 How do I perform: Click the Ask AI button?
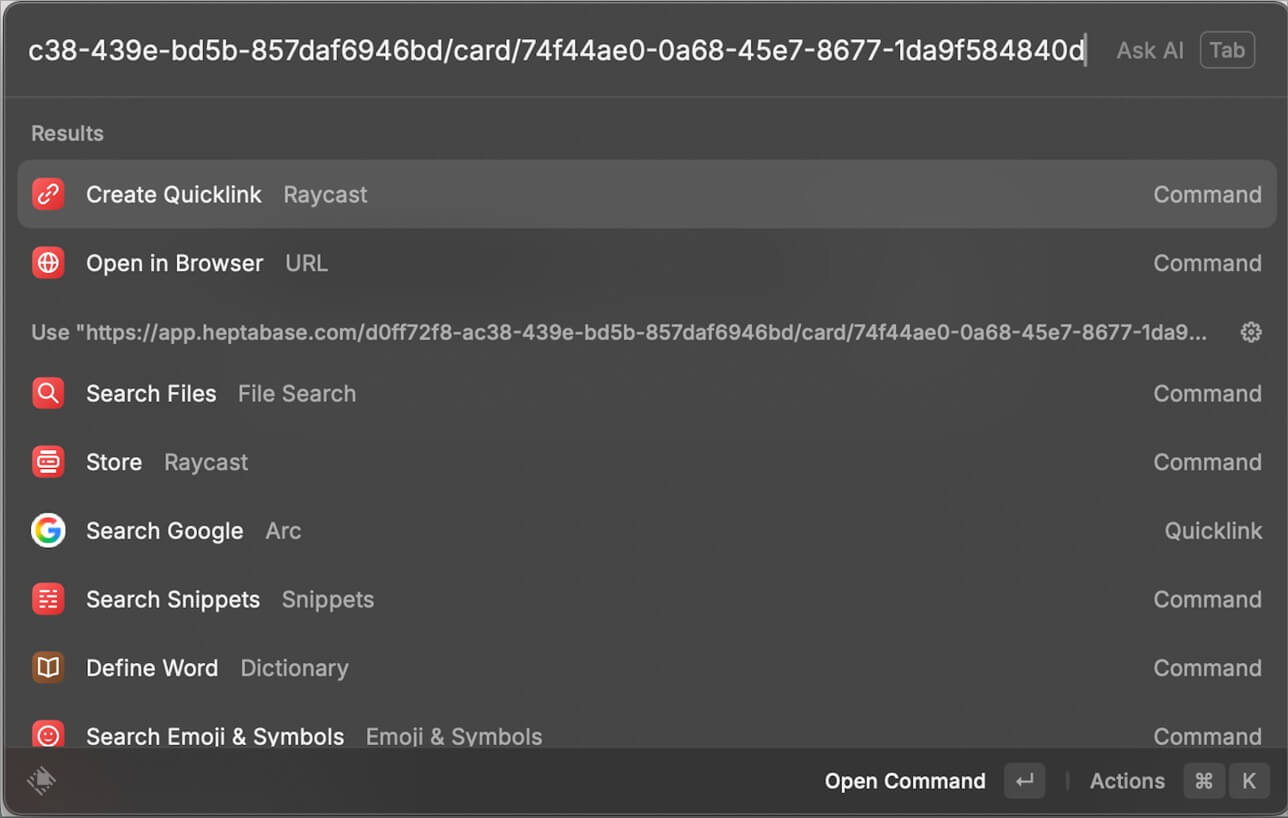[1150, 50]
